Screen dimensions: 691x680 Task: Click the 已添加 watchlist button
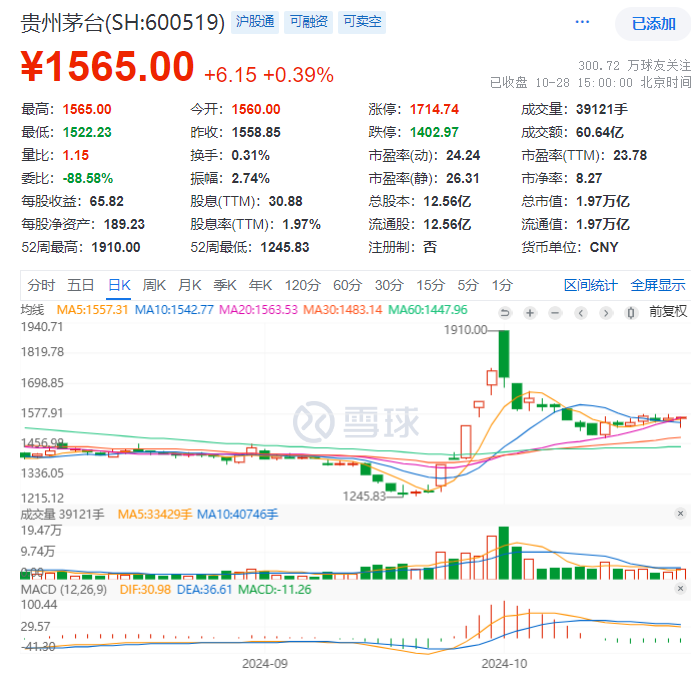click(654, 23)
